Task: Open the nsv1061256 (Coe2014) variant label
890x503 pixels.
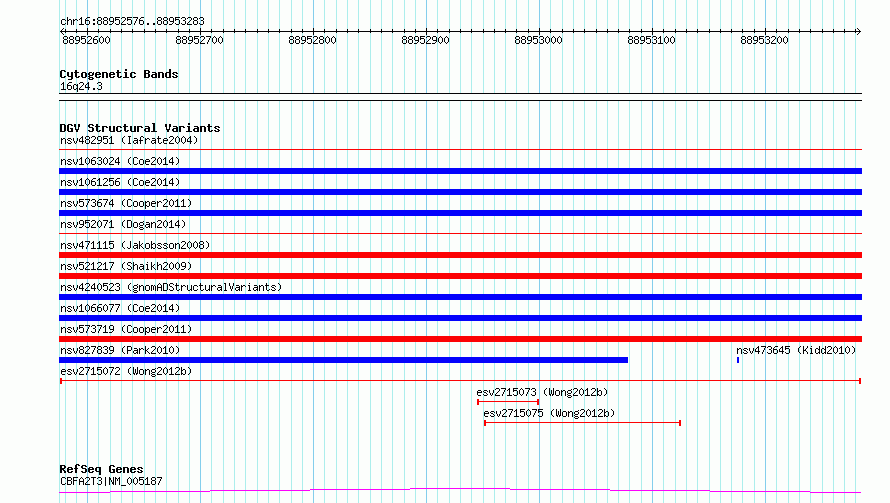Action: click(120, 182)
